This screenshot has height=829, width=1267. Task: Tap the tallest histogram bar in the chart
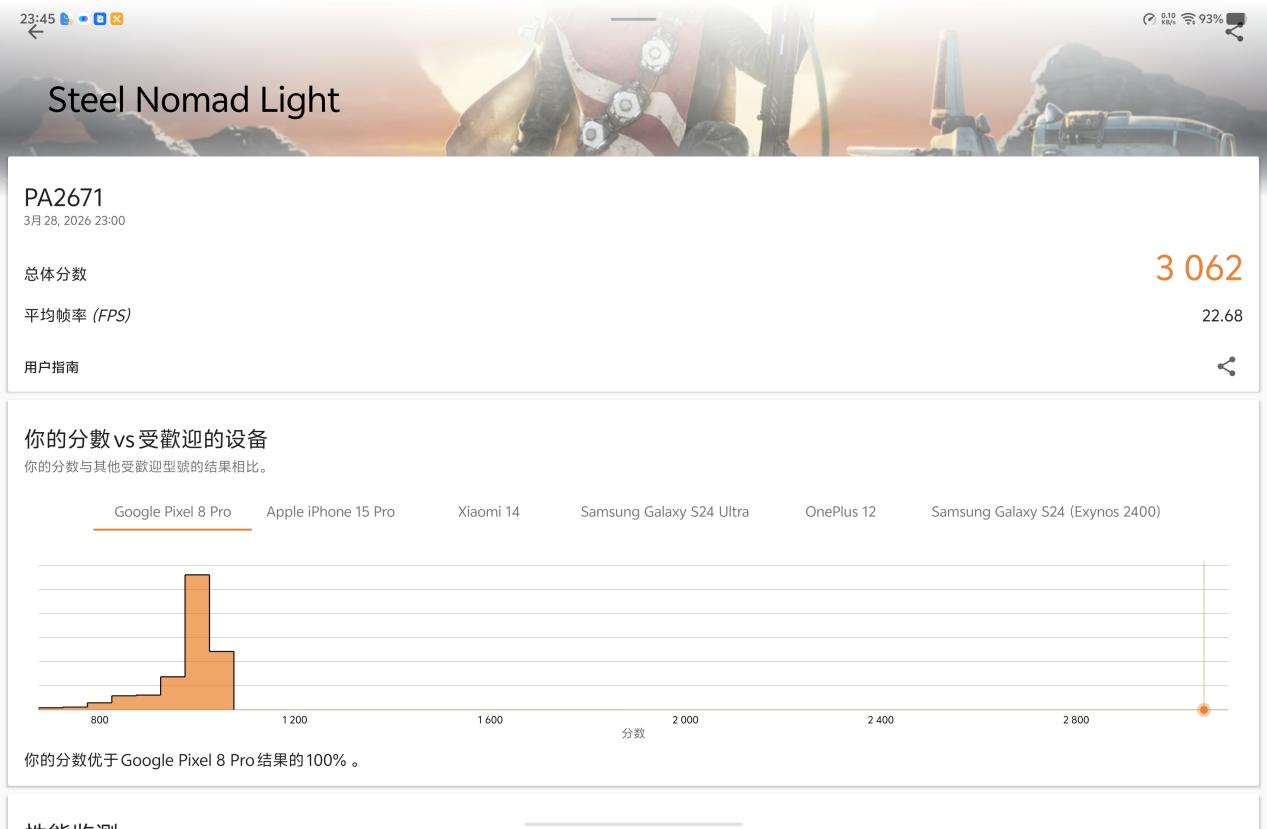coord(197,642)
